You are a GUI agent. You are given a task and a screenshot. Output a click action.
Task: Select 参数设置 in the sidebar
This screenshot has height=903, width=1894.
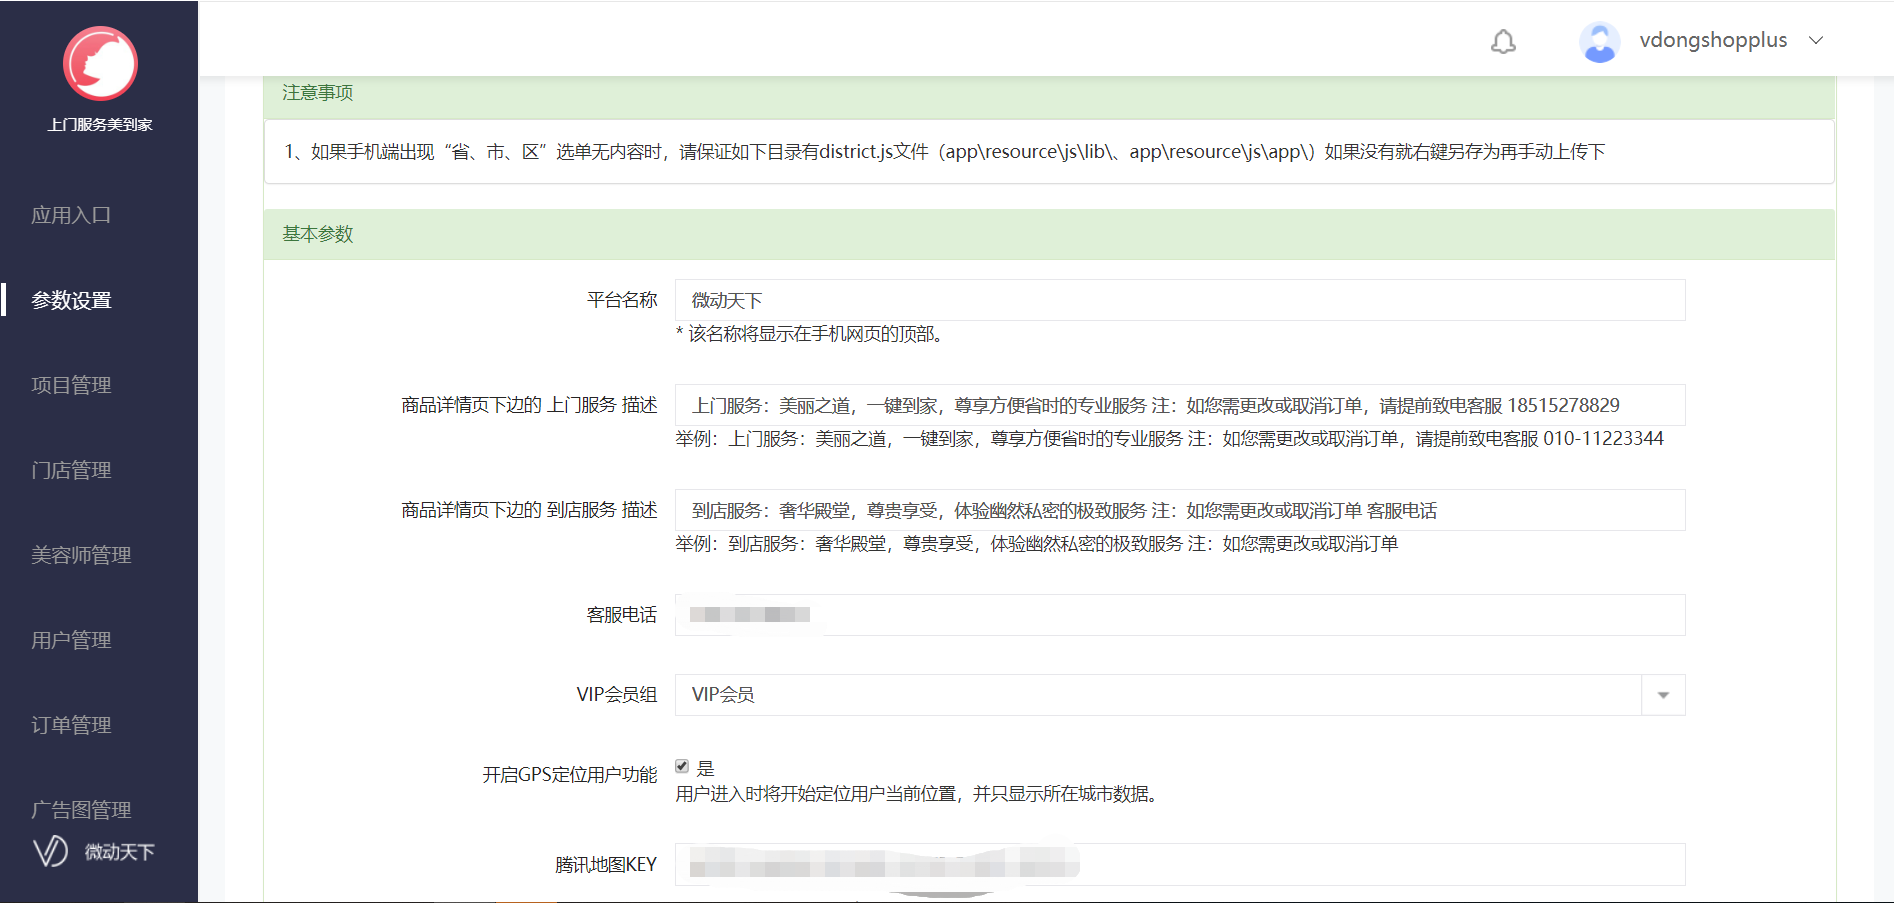tap(71, 300)
